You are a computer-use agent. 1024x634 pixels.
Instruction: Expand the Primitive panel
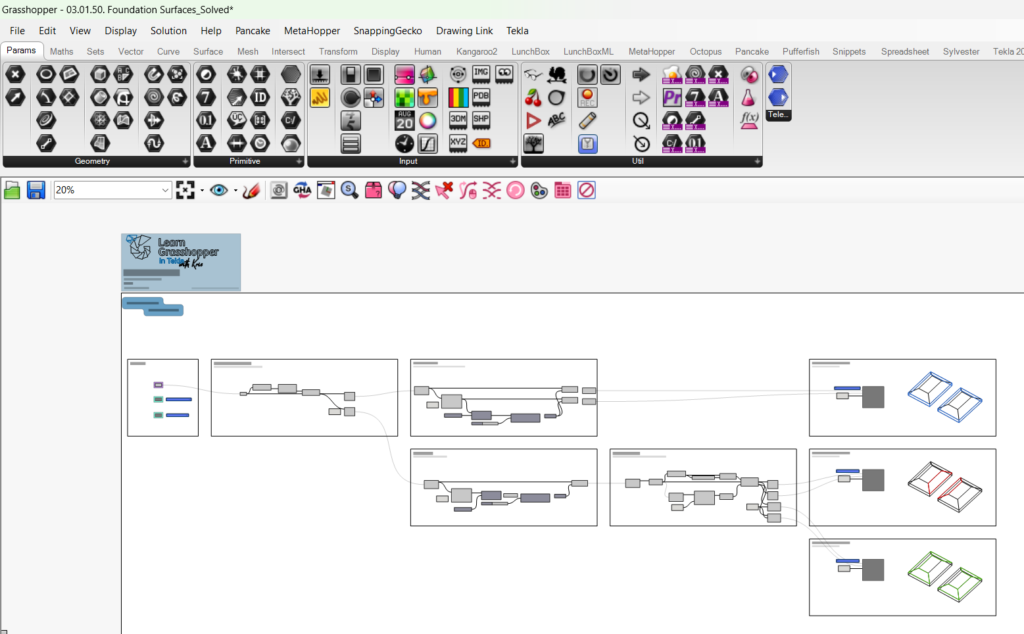click(299, 161)
